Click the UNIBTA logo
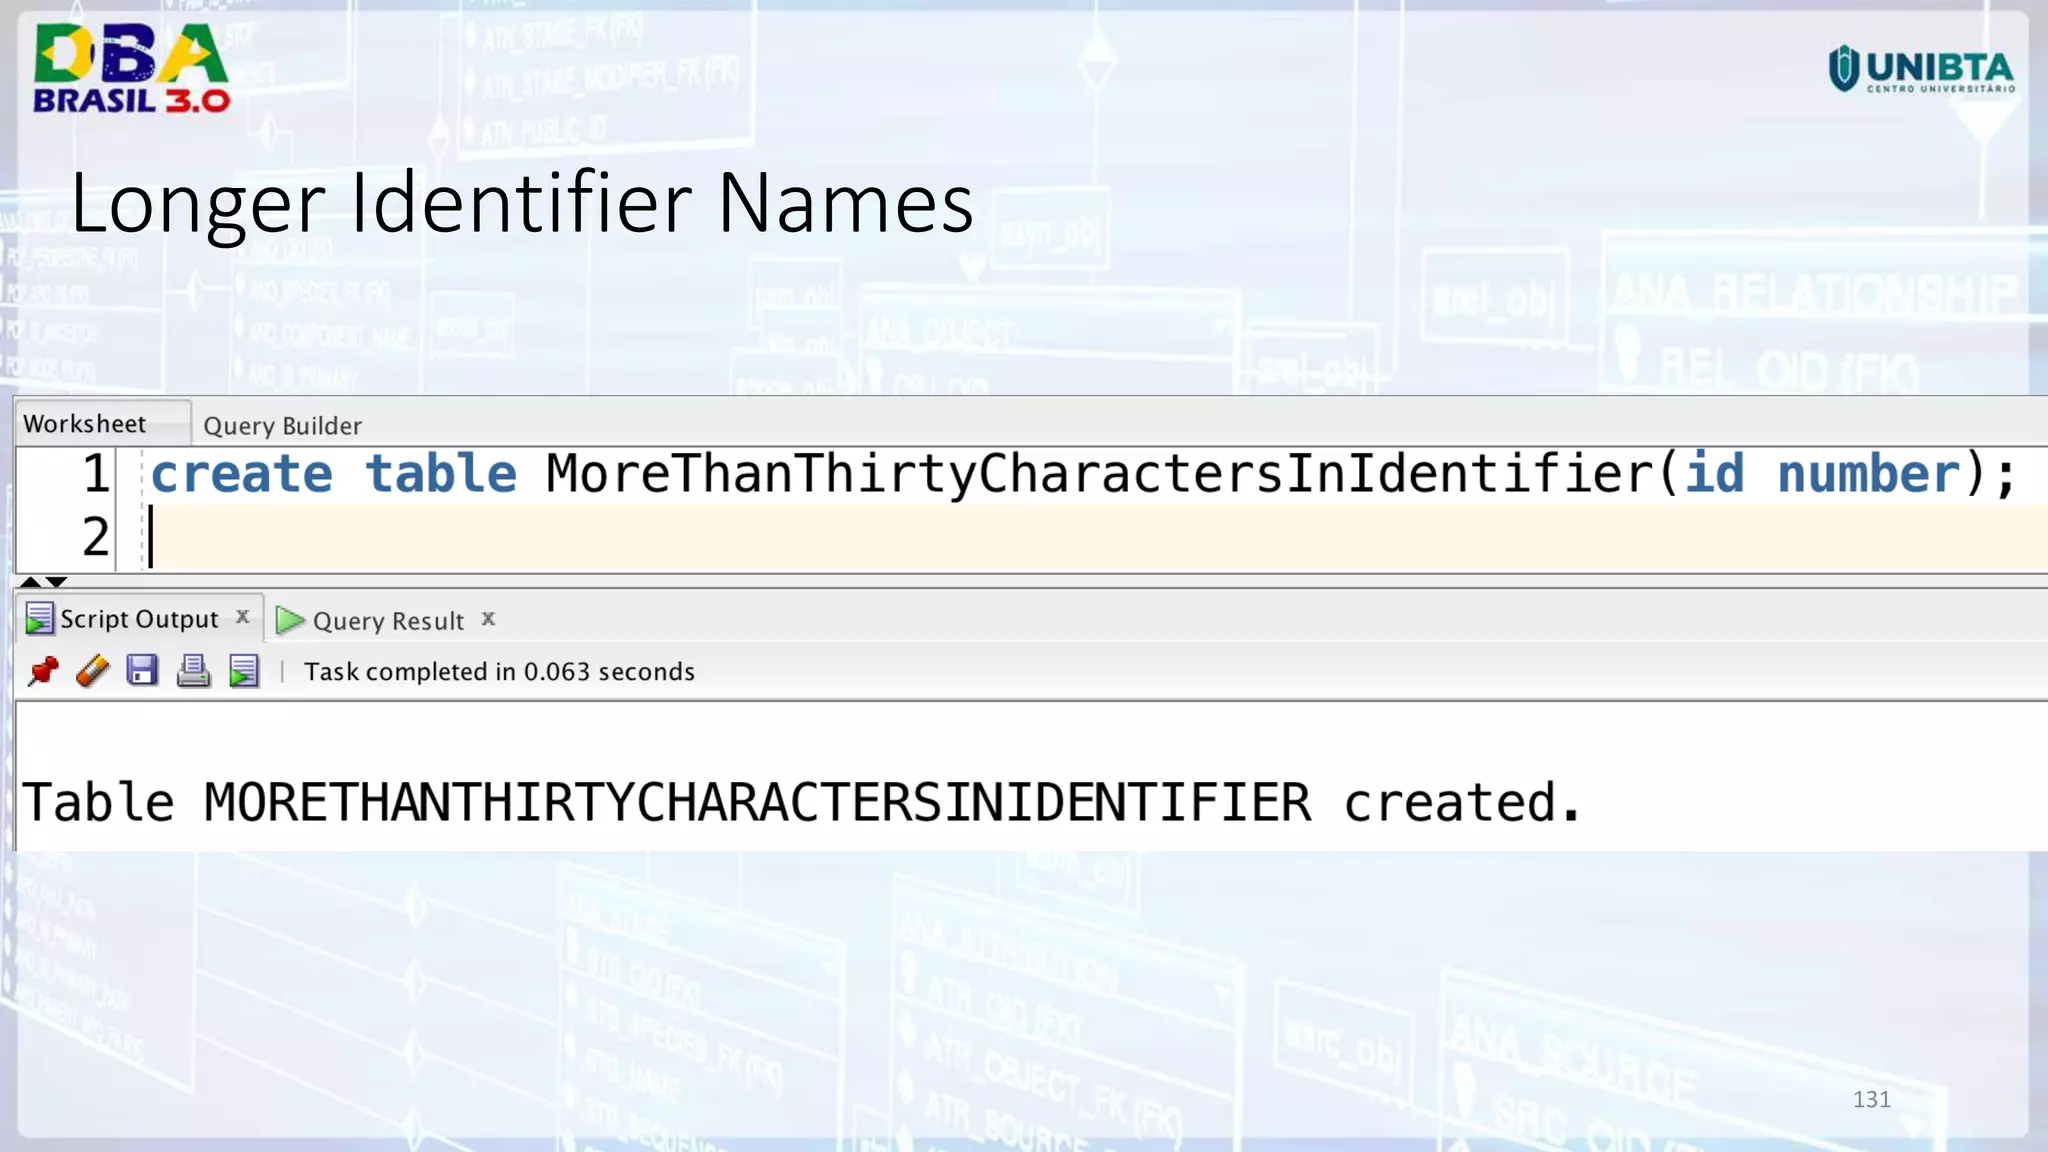Image resolution: width=2048 pixels, height=1152 pixels. [x=1920, y=70]
